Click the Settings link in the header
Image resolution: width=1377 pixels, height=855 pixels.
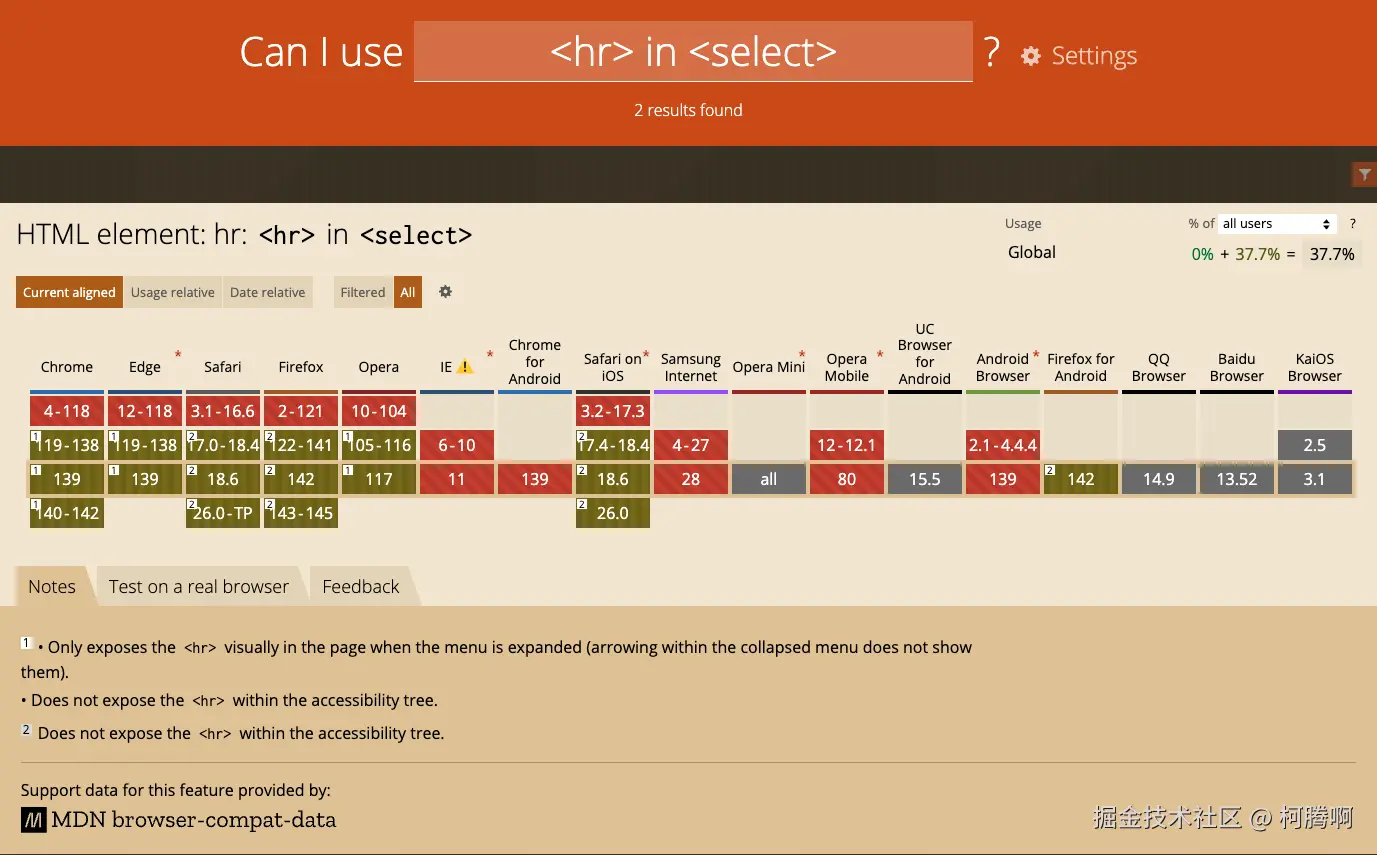[x=1094, y=56]
